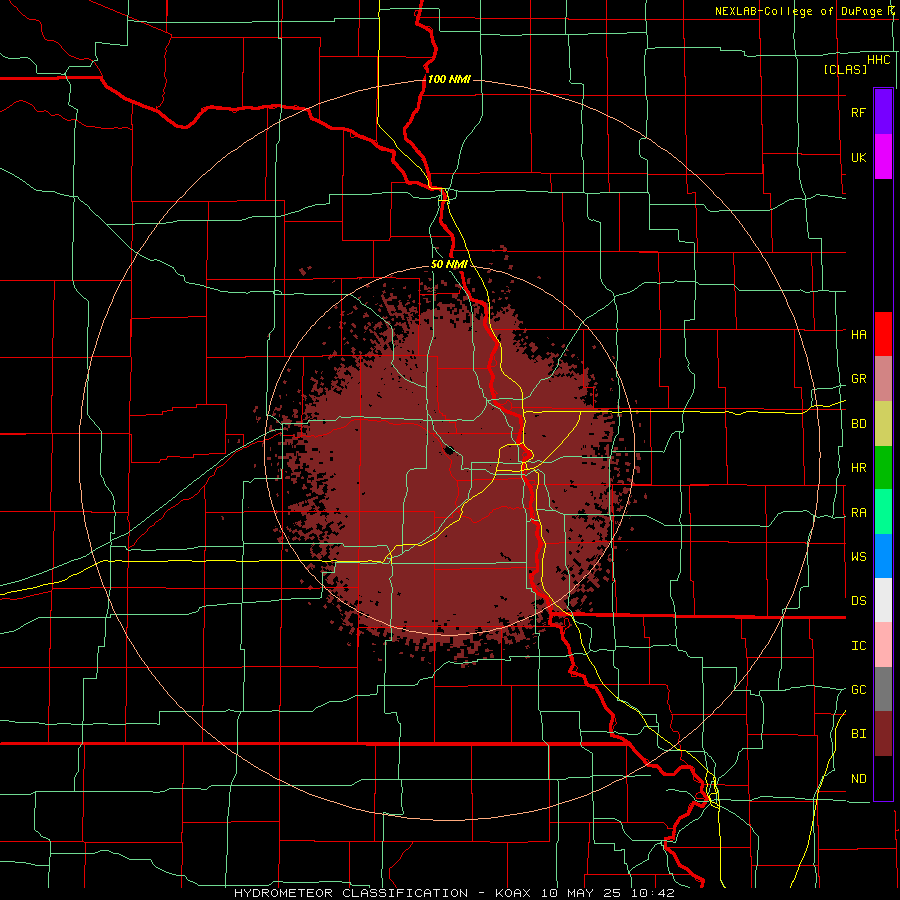This screenshot has height=900, width=900.
Task: Select the BD yellow legend block
Action: click(883, 424)
